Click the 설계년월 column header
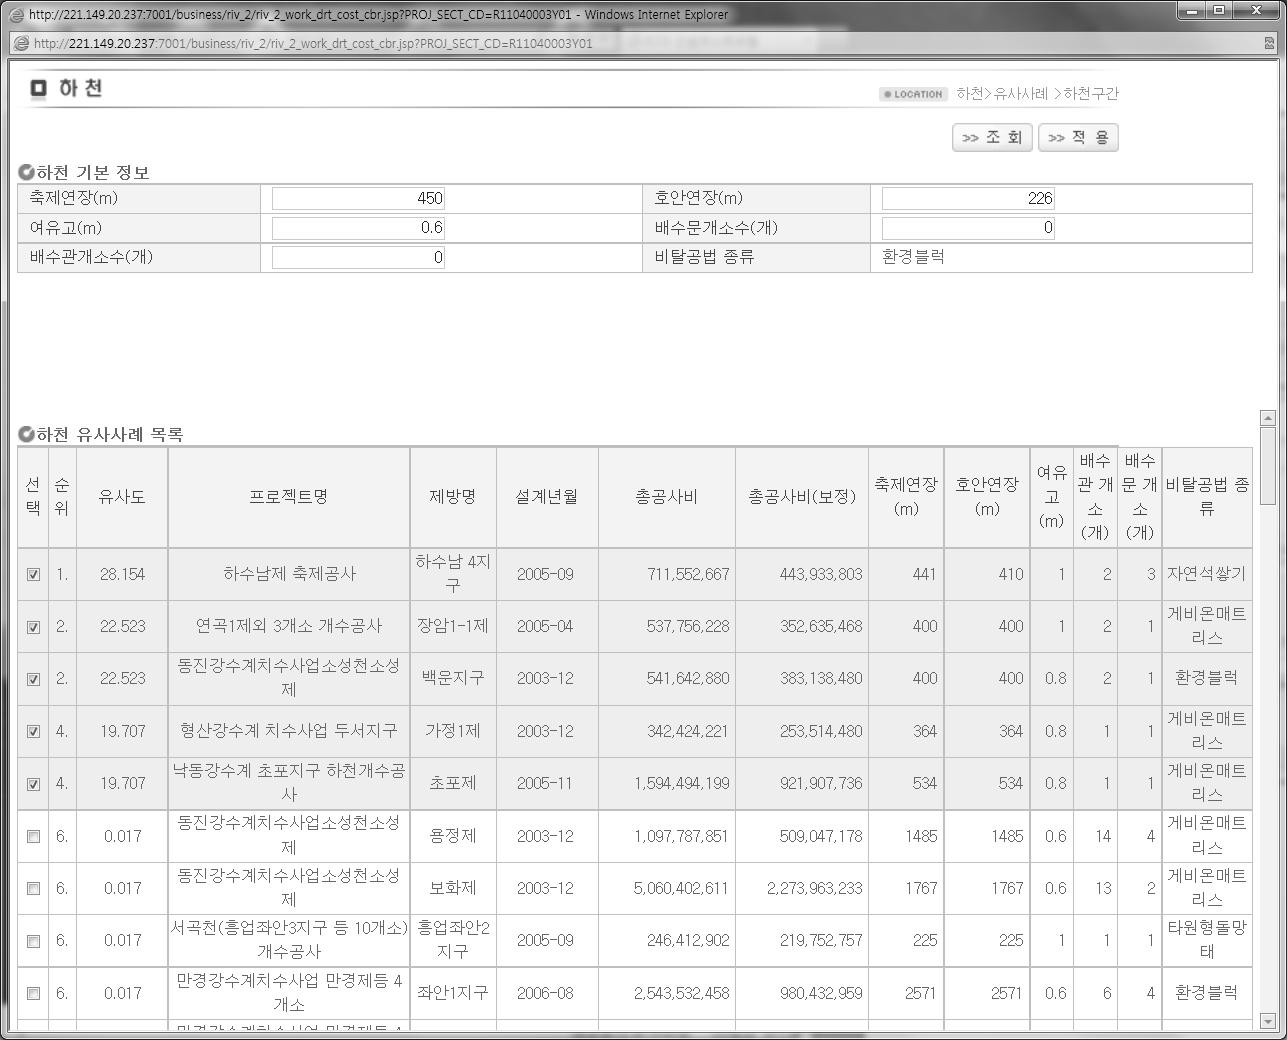 (x=547, y=496)
